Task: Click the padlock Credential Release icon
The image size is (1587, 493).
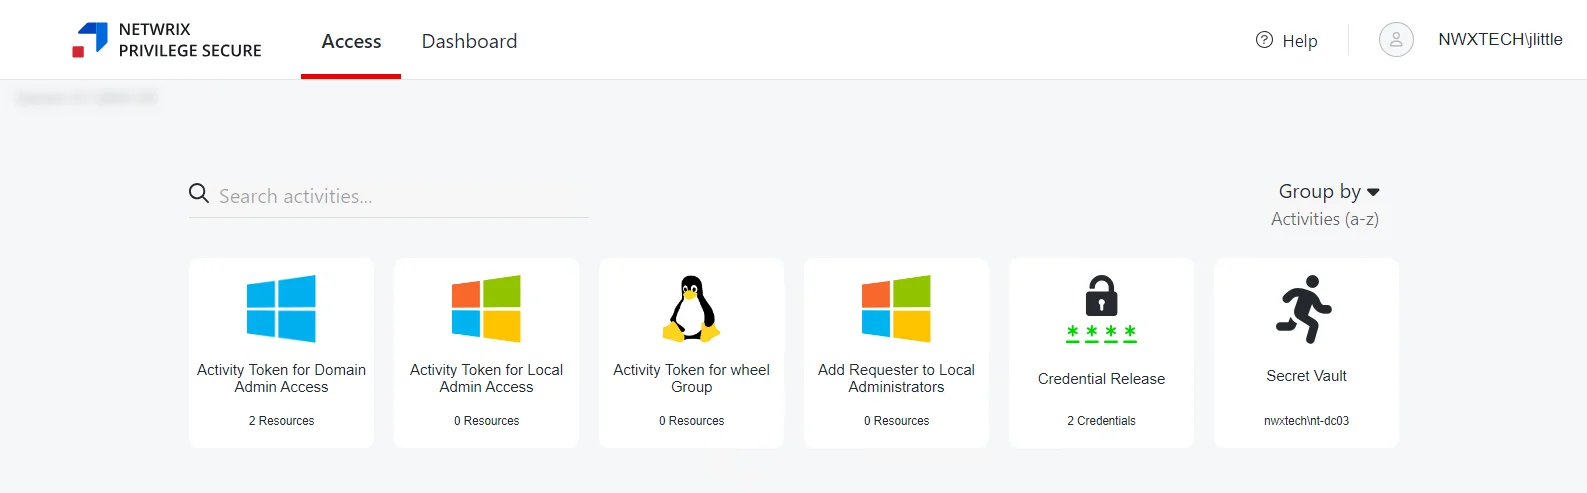Action: click(x=1101, y=310)
